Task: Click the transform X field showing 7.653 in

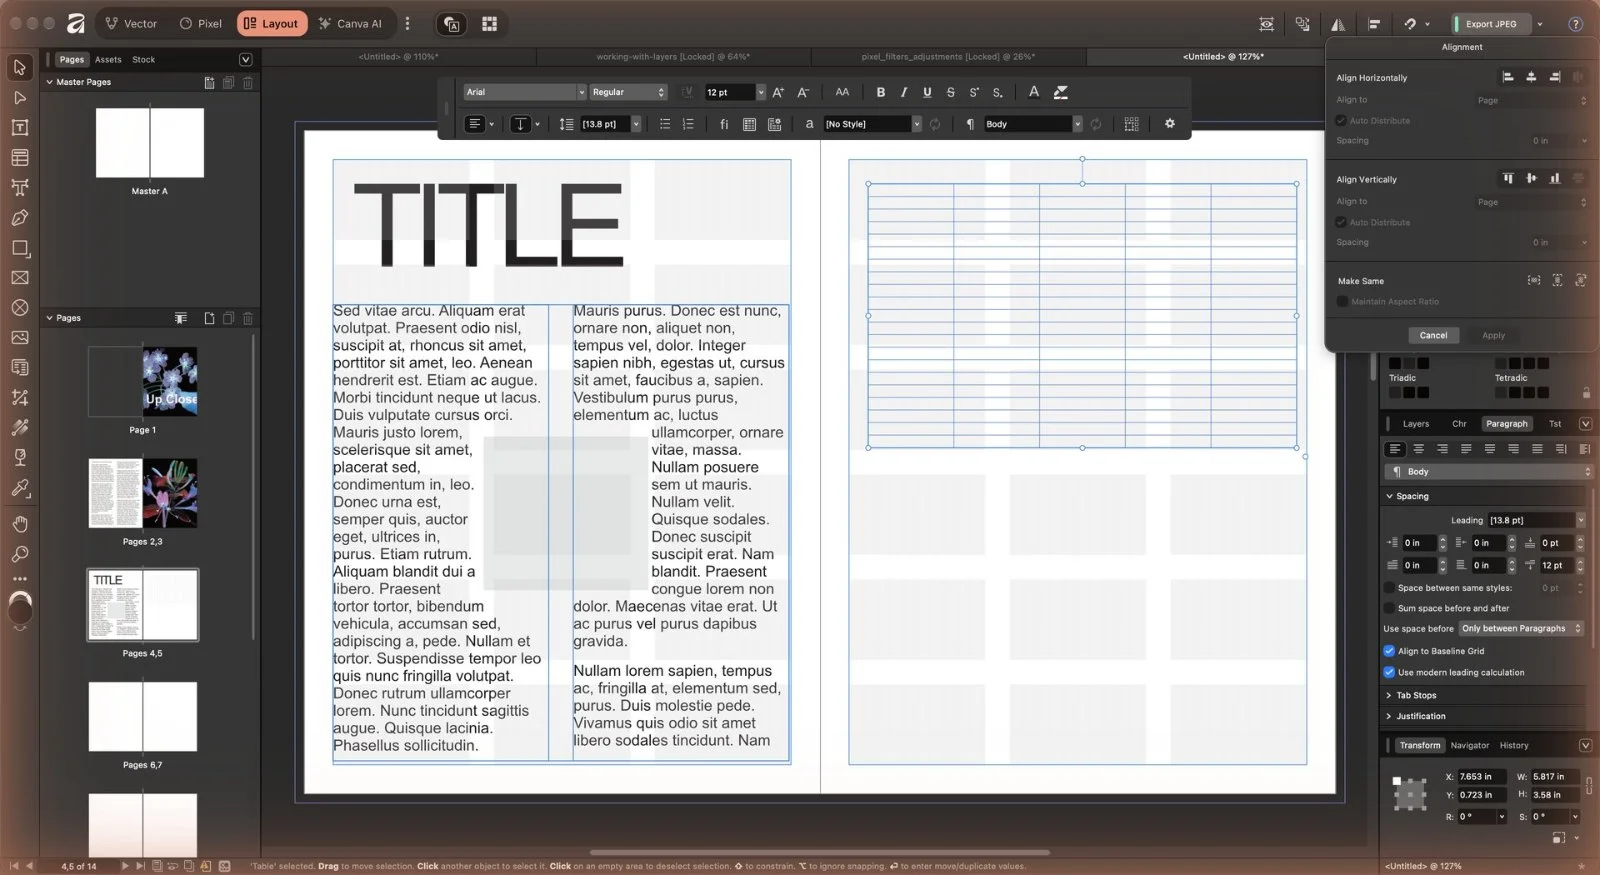Action: (1481, 776)
